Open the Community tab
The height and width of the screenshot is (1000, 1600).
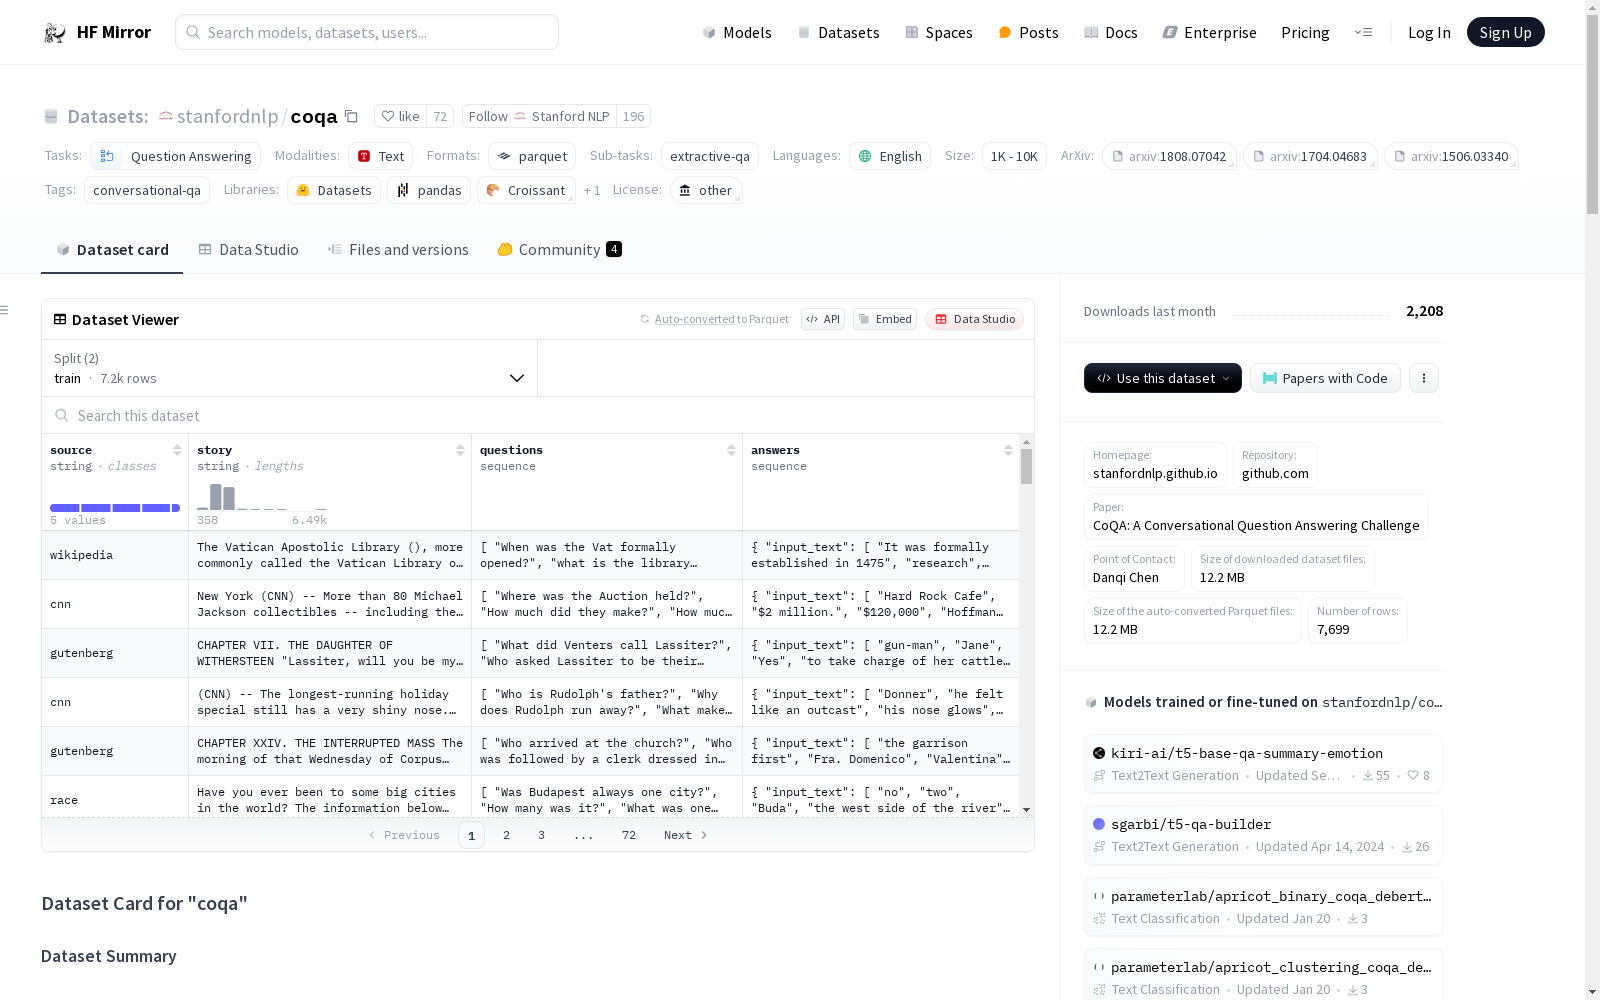point(559,250)
